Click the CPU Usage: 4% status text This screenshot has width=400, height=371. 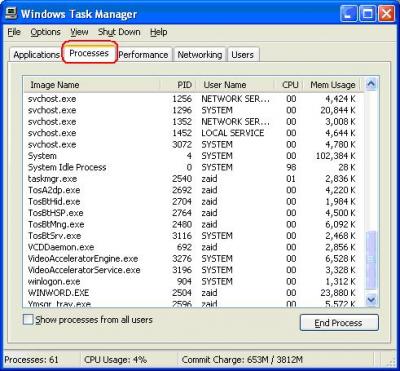(x=115, y=360)
